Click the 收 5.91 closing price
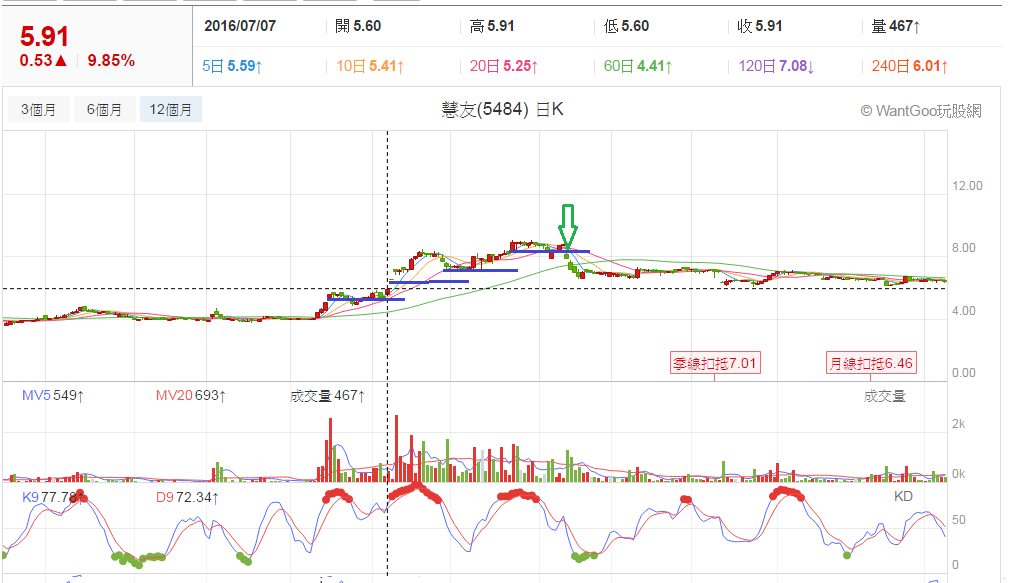This screenshot has width=1010, height=583. point(759,26)
